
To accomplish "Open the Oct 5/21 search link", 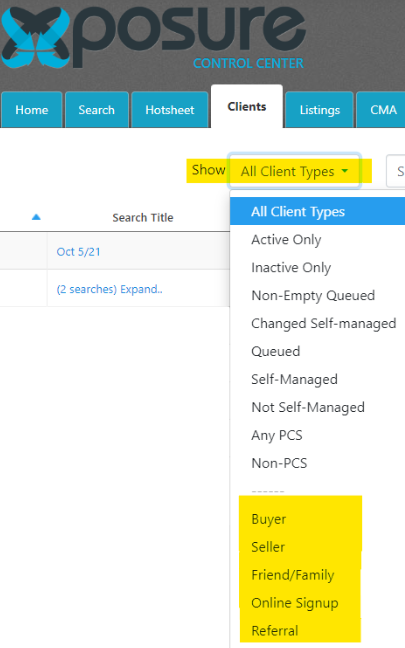I will point(79,252).
